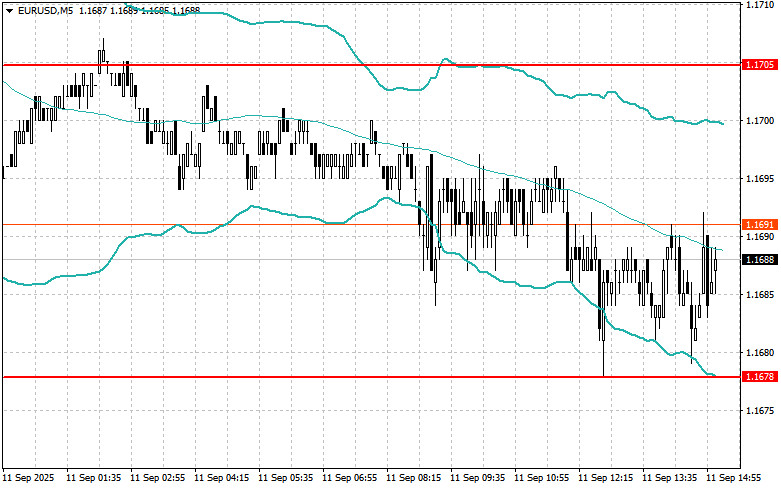The width and height of the screenshot is (781, 489).
Task: Click the '11 Sep 12:15' time label
Action: click(606, 478)
